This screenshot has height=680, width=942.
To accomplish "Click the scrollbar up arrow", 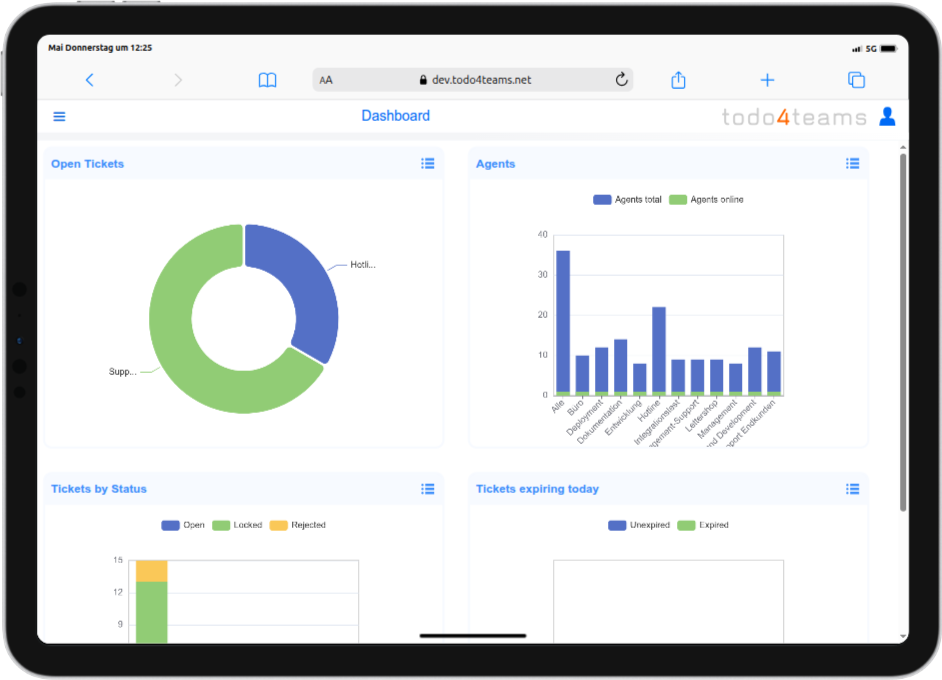I will 902,147.
